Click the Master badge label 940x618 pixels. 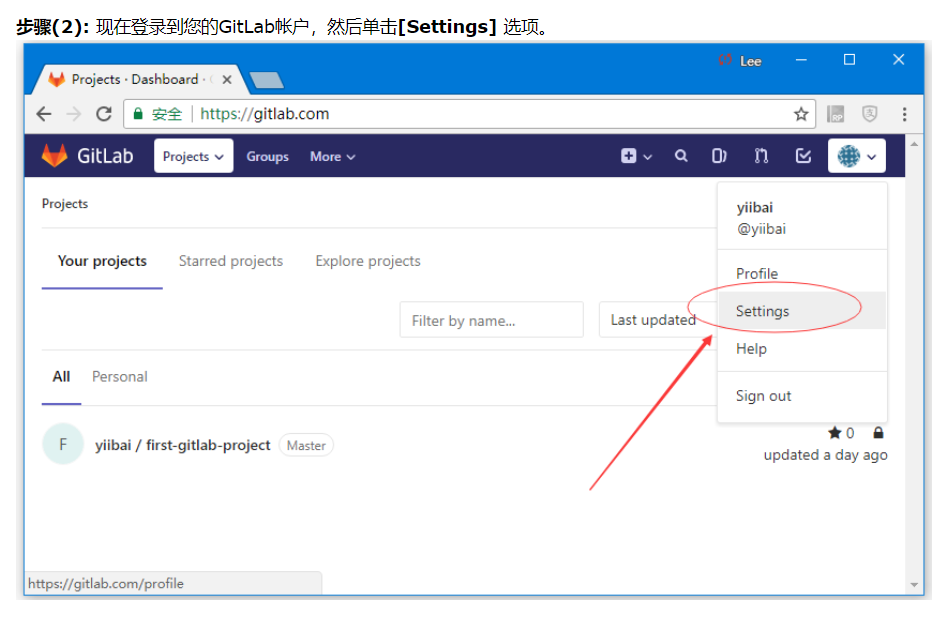pos(306,445)
